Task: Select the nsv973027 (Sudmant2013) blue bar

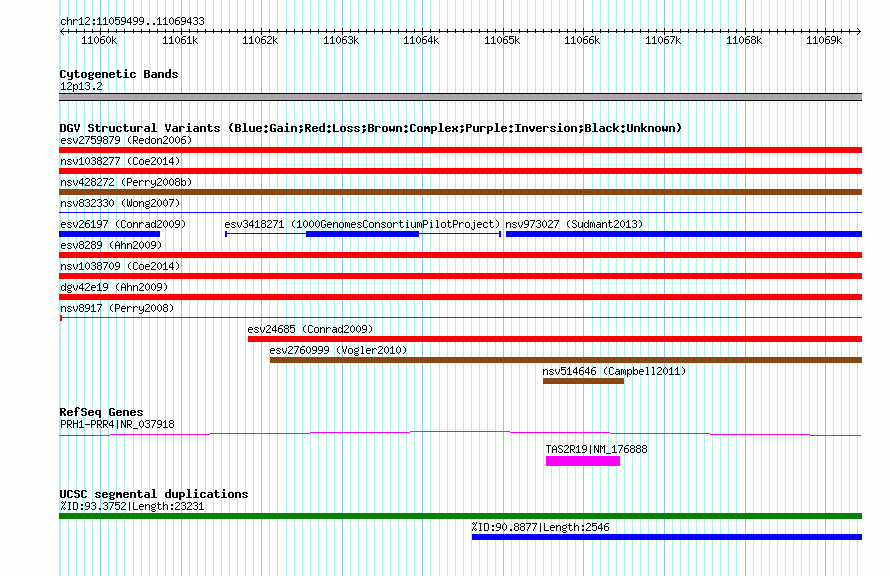Action: tap(684, 234)
